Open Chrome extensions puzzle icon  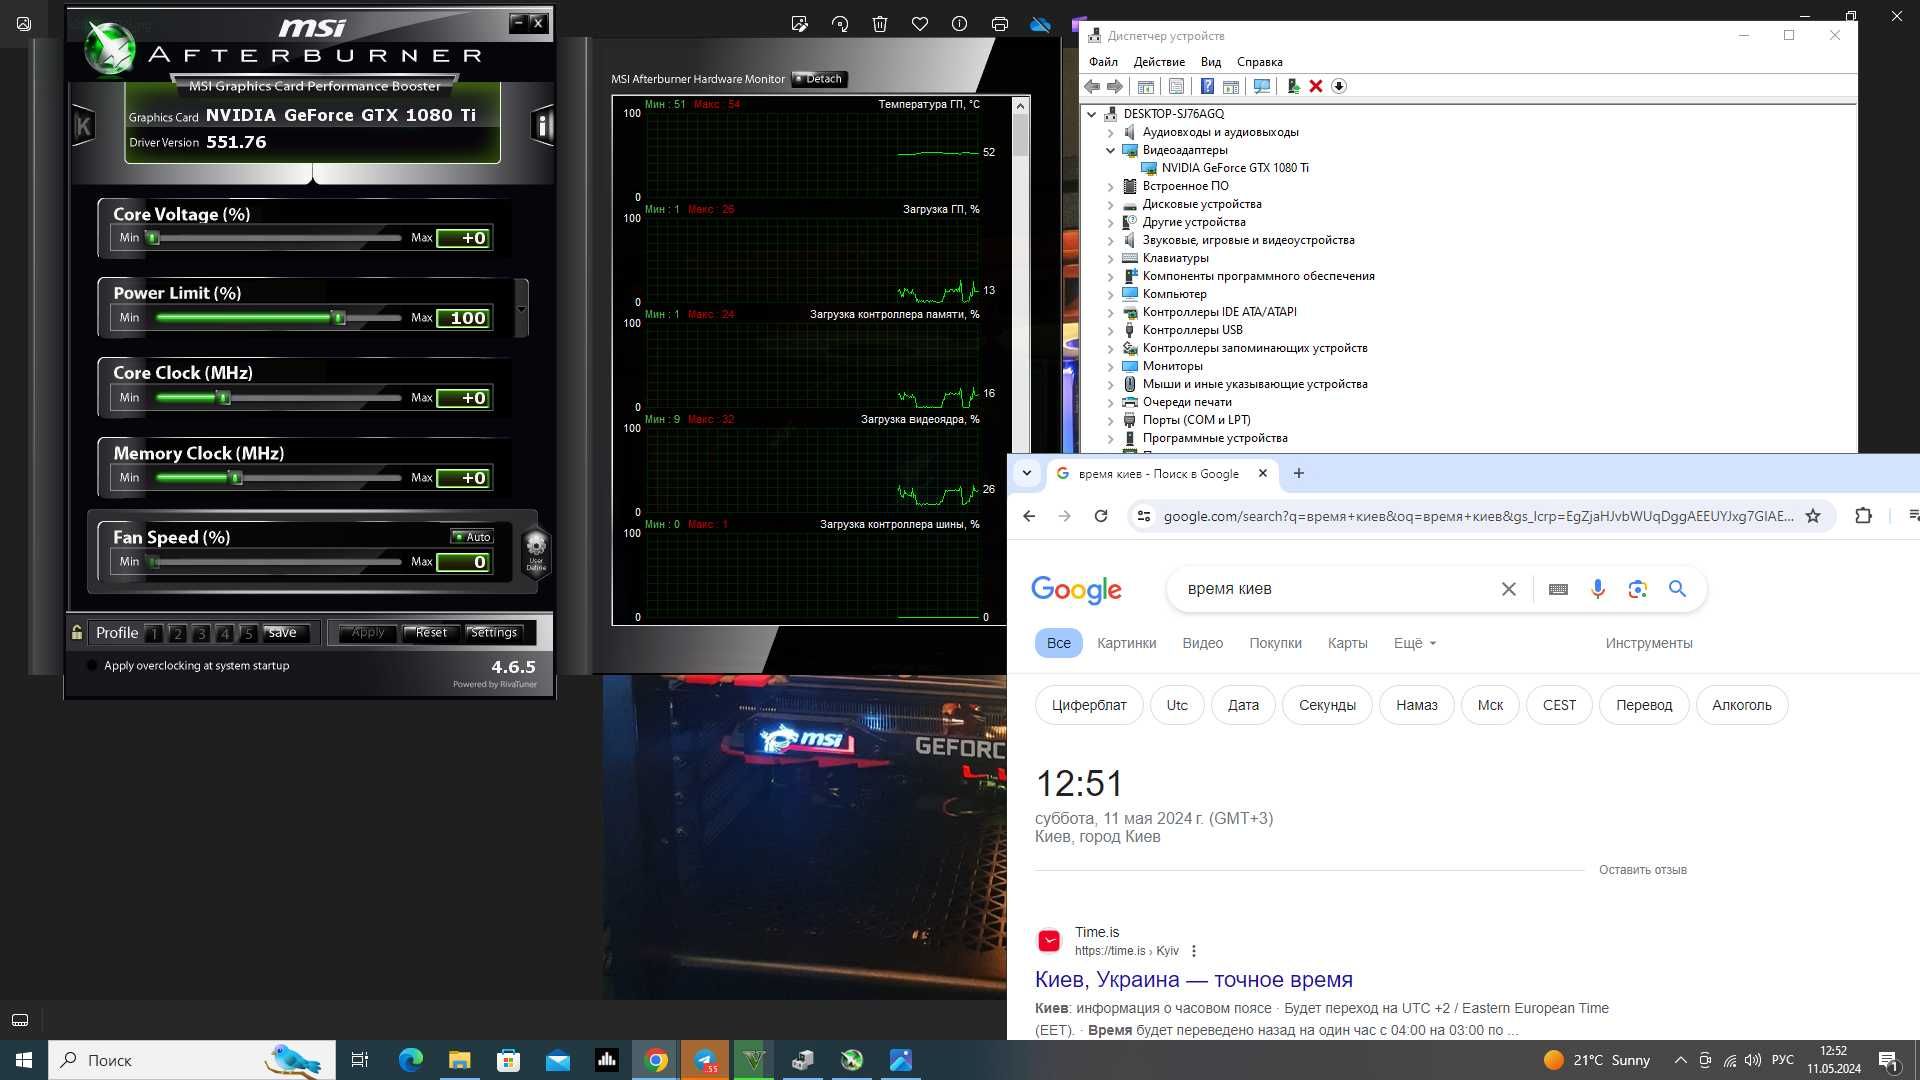pos(1863,516)
